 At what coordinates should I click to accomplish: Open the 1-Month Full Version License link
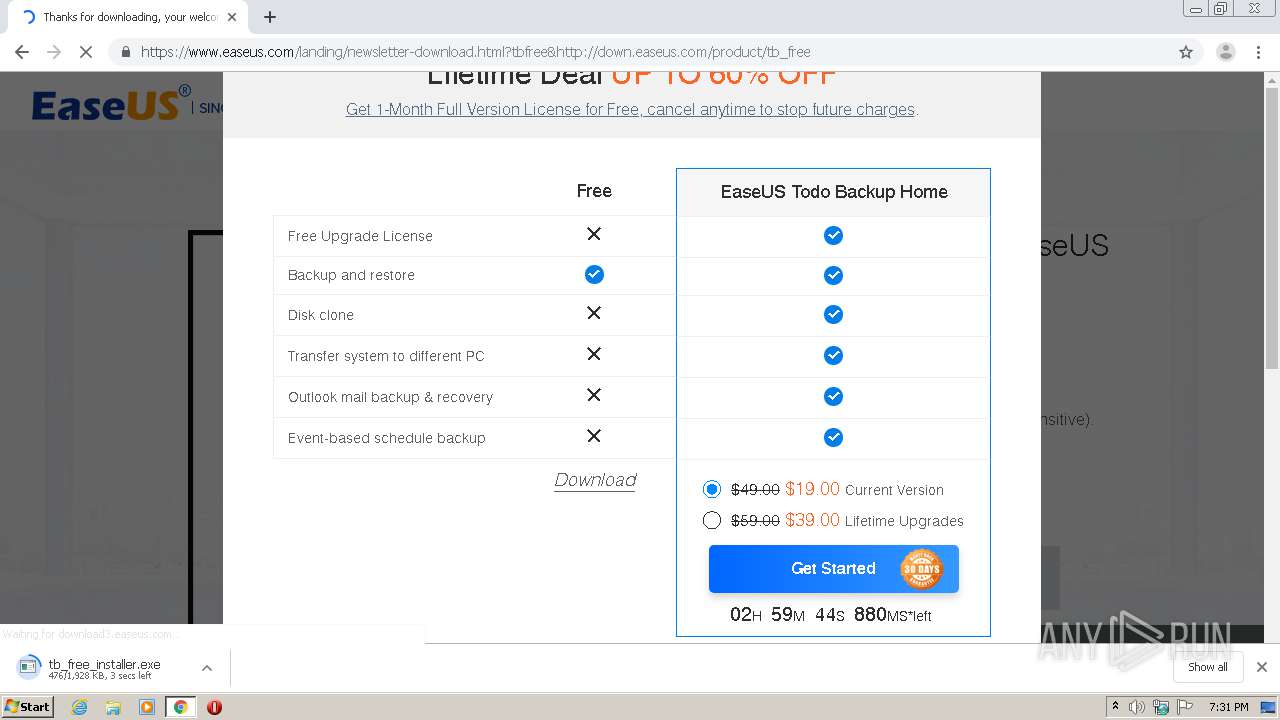click(x=632, y=110)
